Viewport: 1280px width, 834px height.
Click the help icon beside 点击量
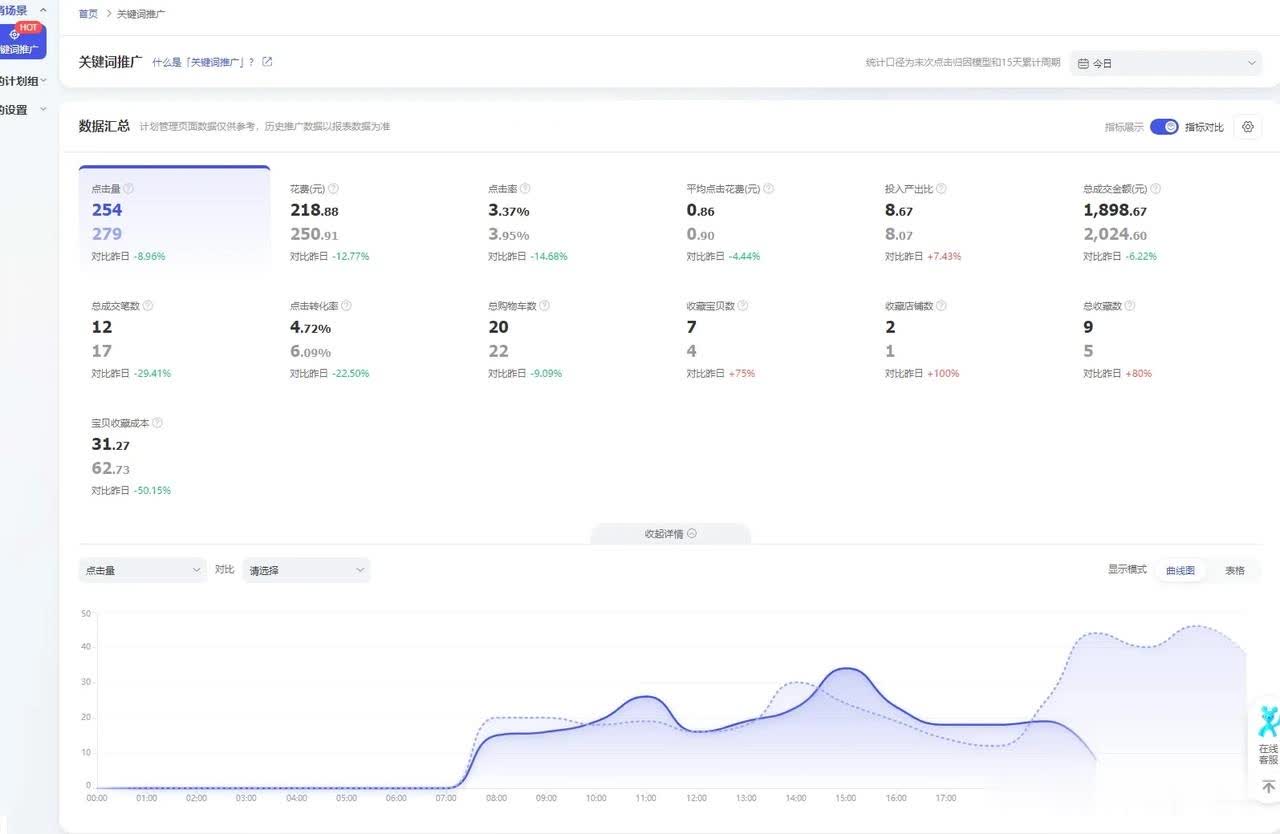(x=128, y=188)
